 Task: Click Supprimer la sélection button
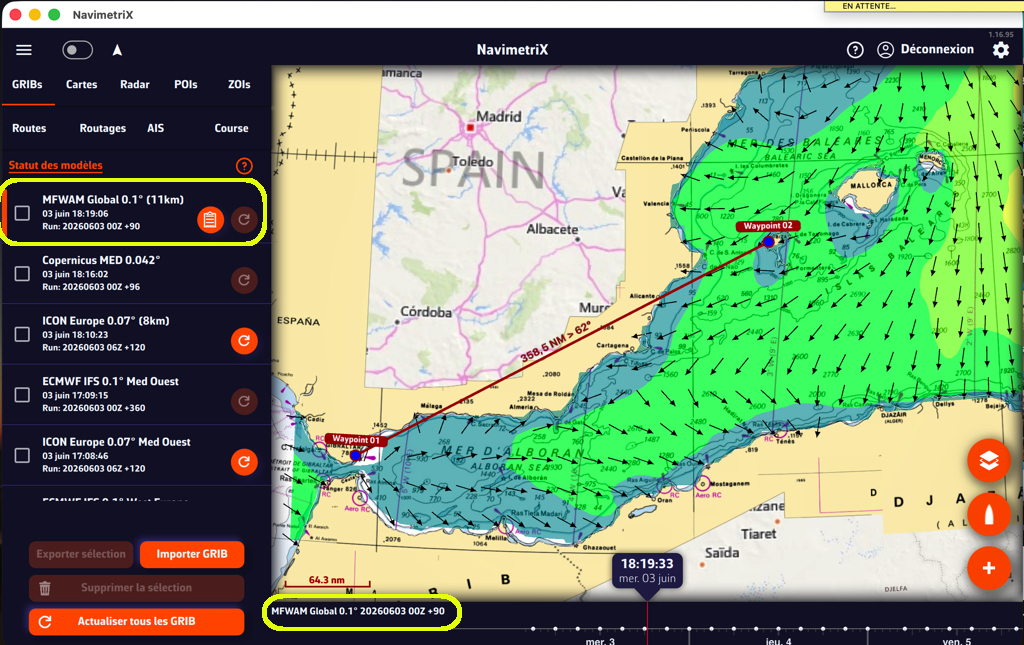(136, 588)
